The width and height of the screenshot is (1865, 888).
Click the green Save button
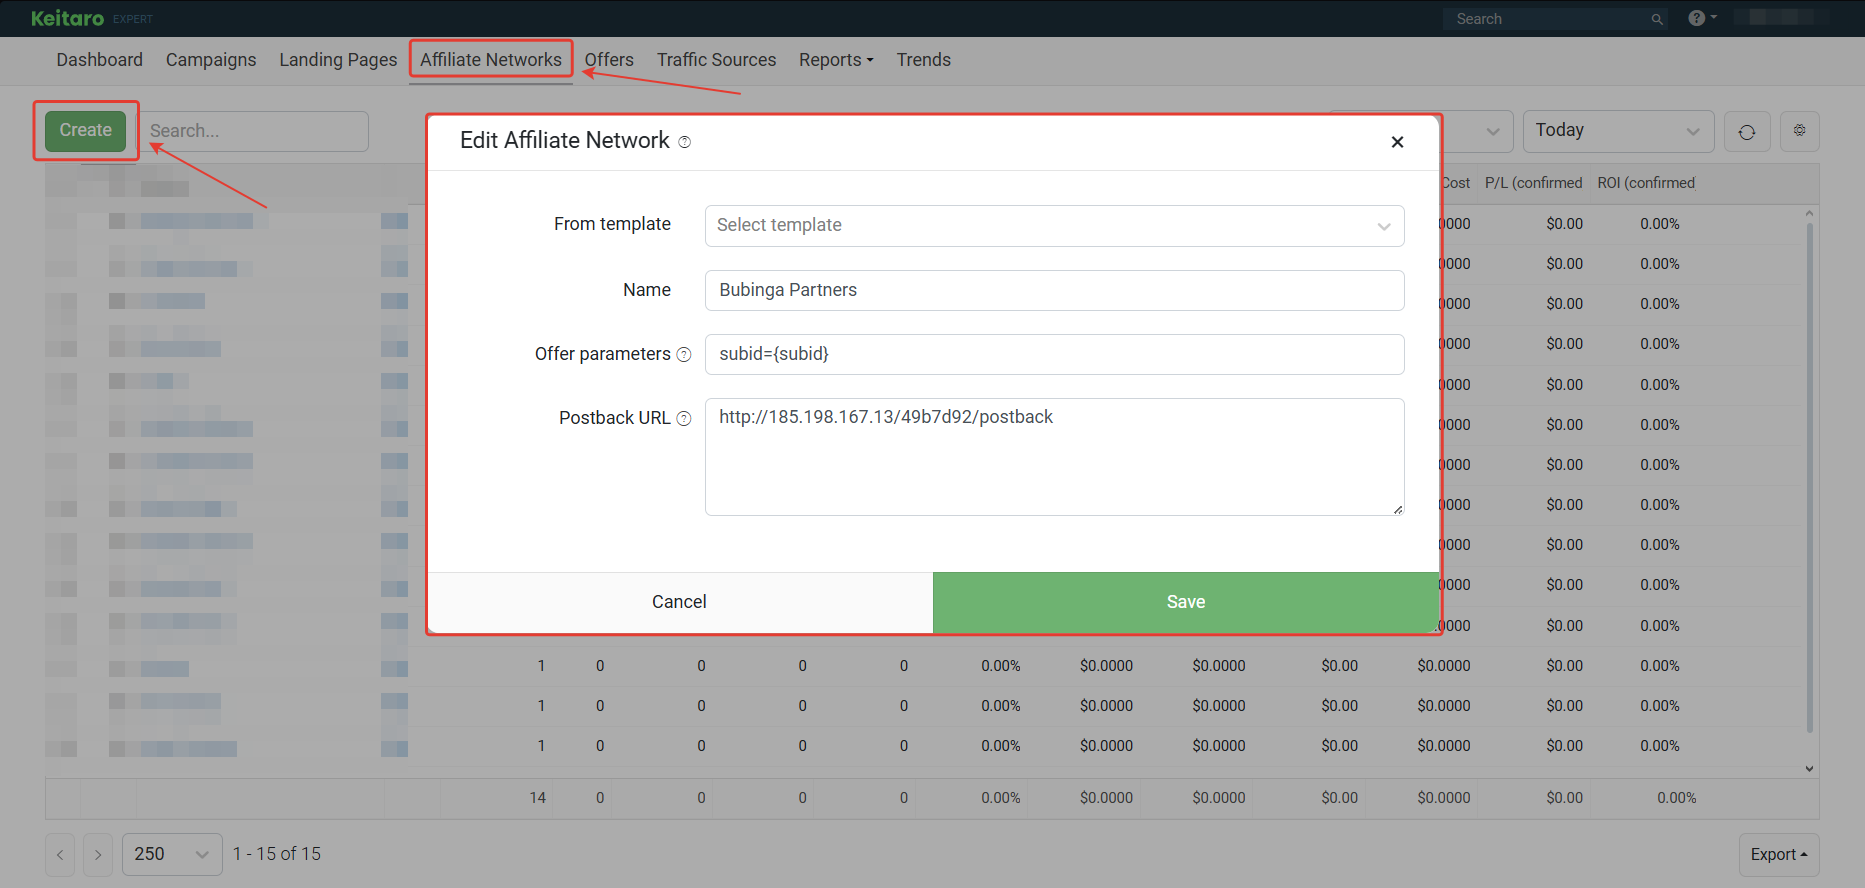[1186, 602]
